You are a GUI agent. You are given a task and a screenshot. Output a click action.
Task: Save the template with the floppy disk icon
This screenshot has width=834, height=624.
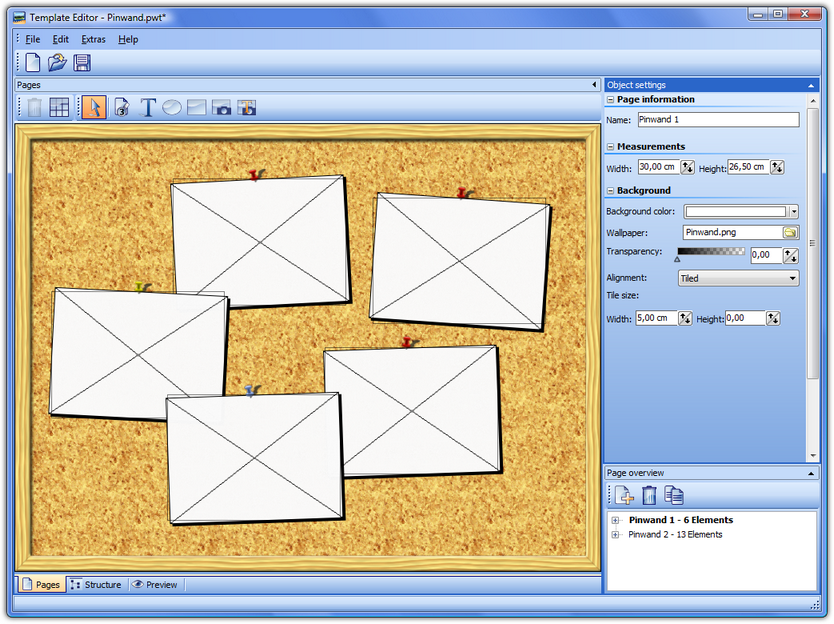[x=82, y=63]
